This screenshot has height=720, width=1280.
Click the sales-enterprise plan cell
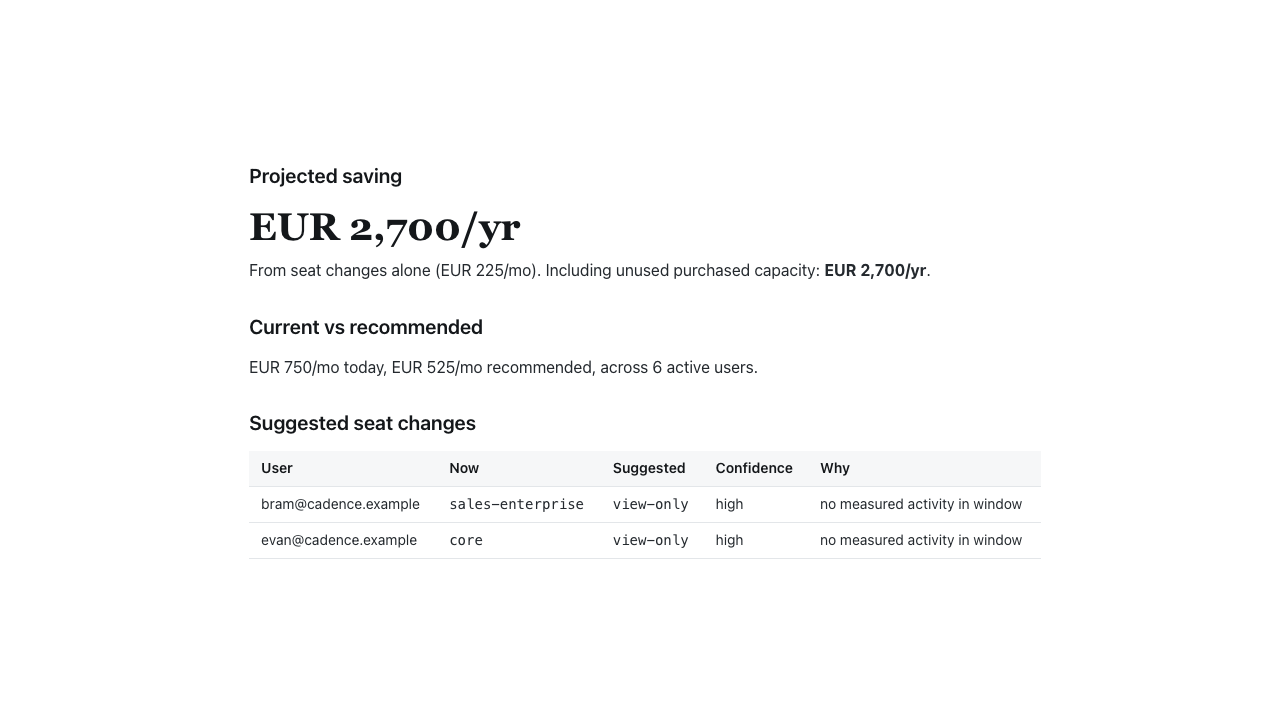tap(516, 504)
